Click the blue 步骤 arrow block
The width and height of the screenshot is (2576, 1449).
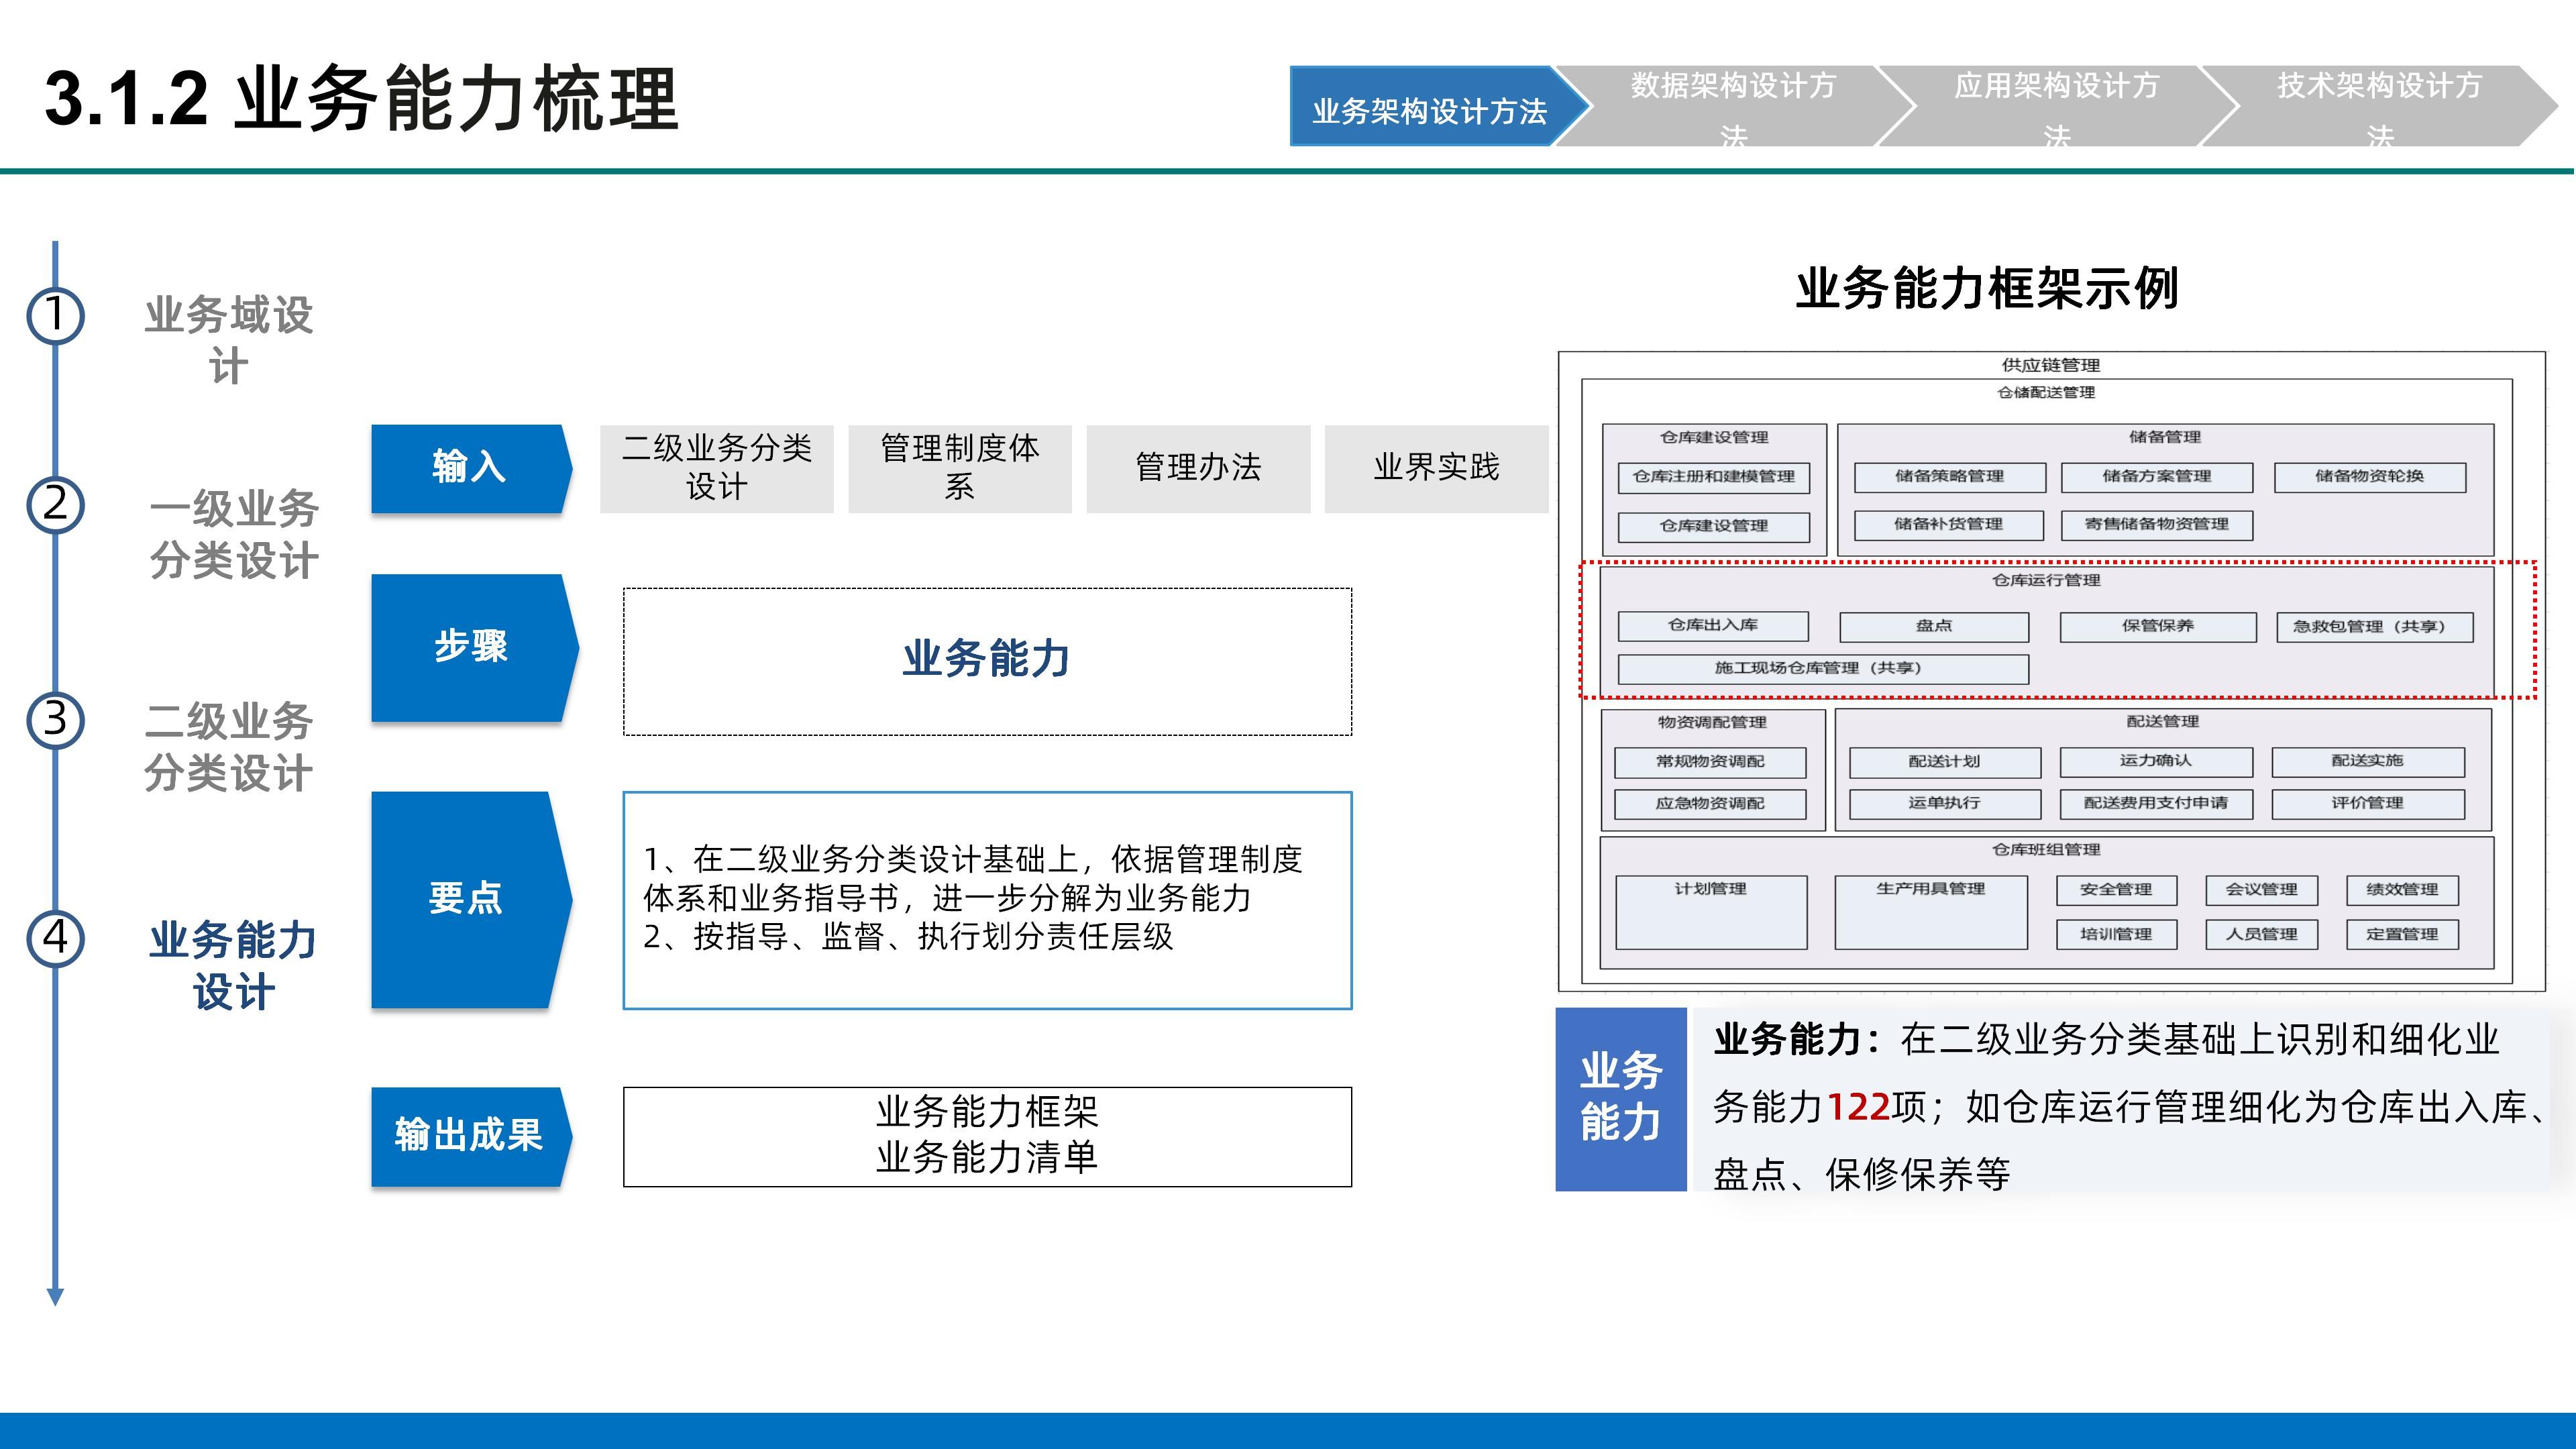pyautogui.click(x=474, y=648)
